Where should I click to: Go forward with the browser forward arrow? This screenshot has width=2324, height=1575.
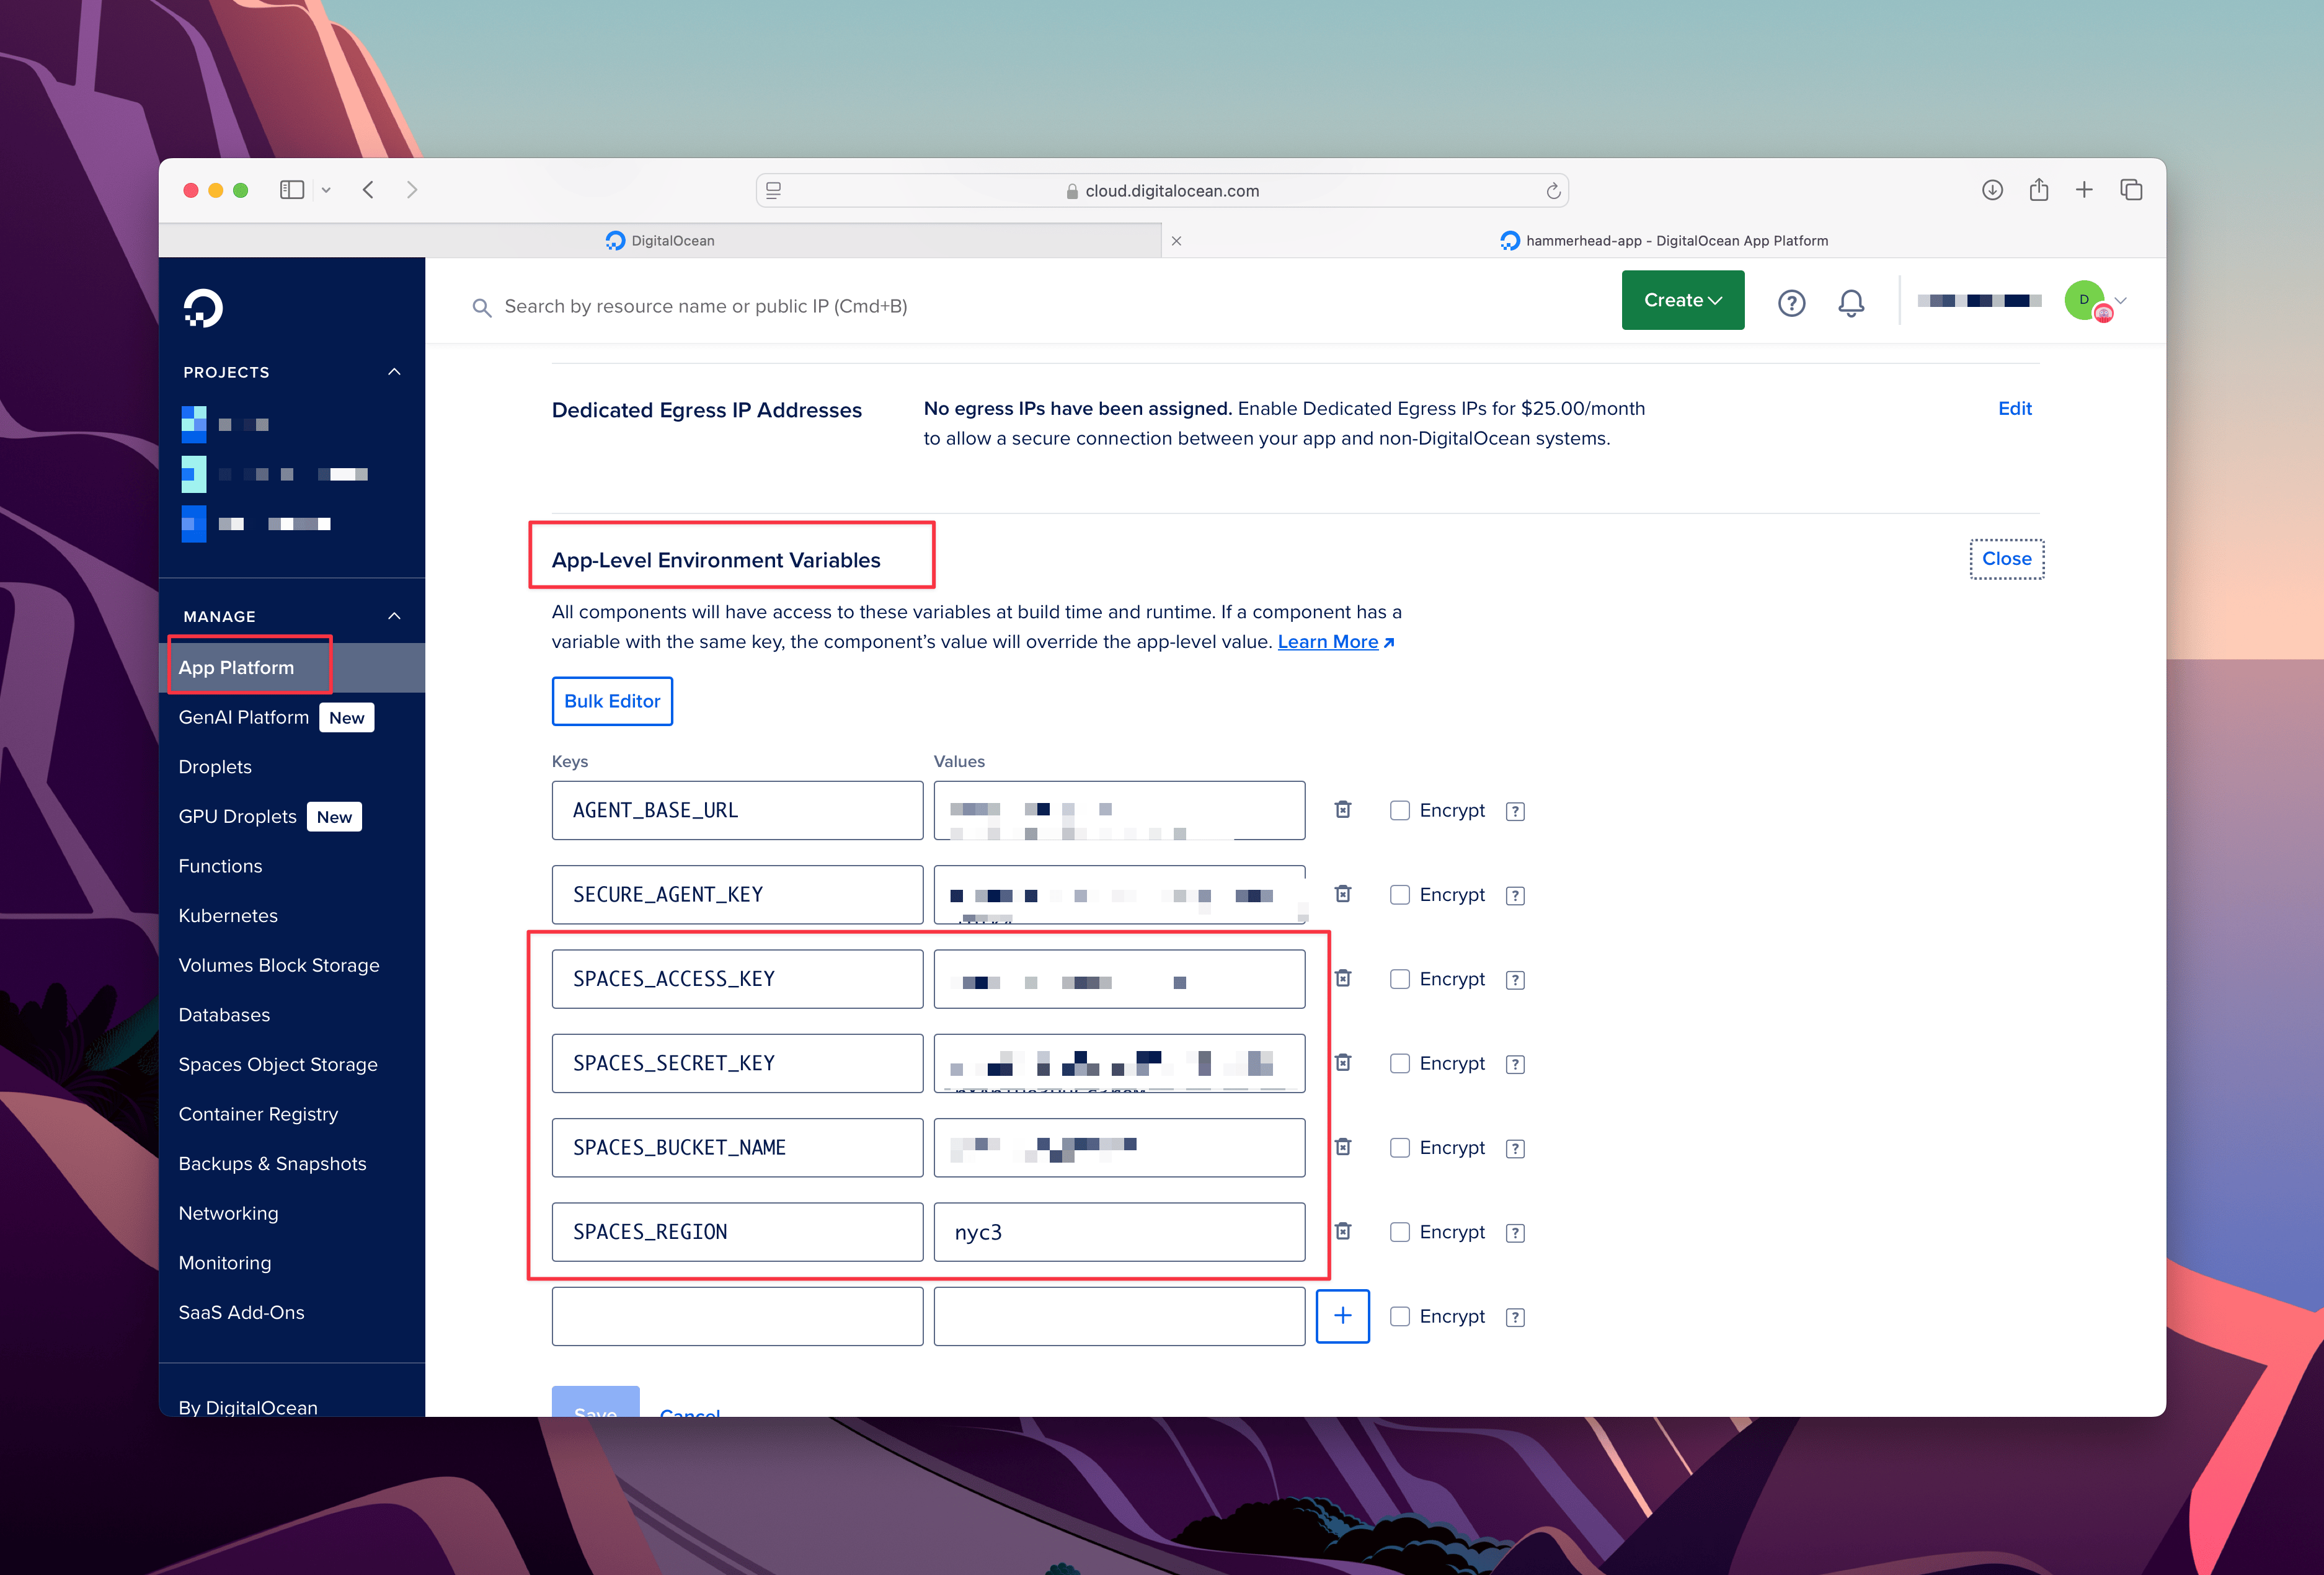pyautogui.click(x=412, y=190)
